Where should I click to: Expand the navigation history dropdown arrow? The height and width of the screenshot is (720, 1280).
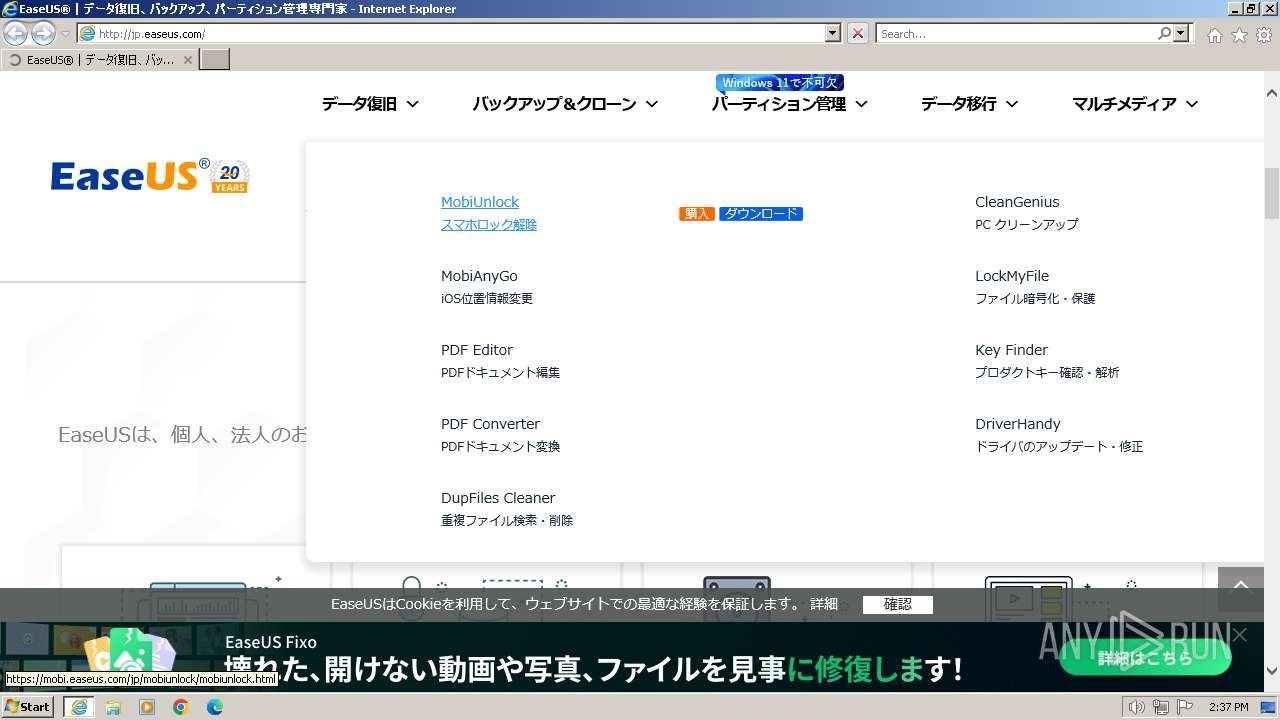(x=66, y=34)
